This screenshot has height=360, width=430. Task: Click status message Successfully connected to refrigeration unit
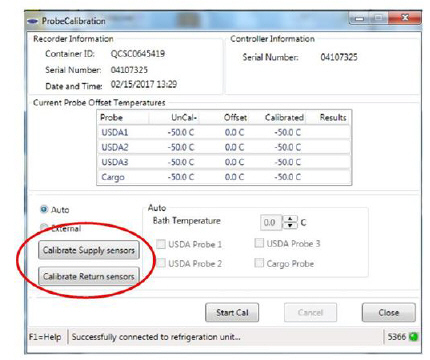pyautogui.click(x=156, y=337)
